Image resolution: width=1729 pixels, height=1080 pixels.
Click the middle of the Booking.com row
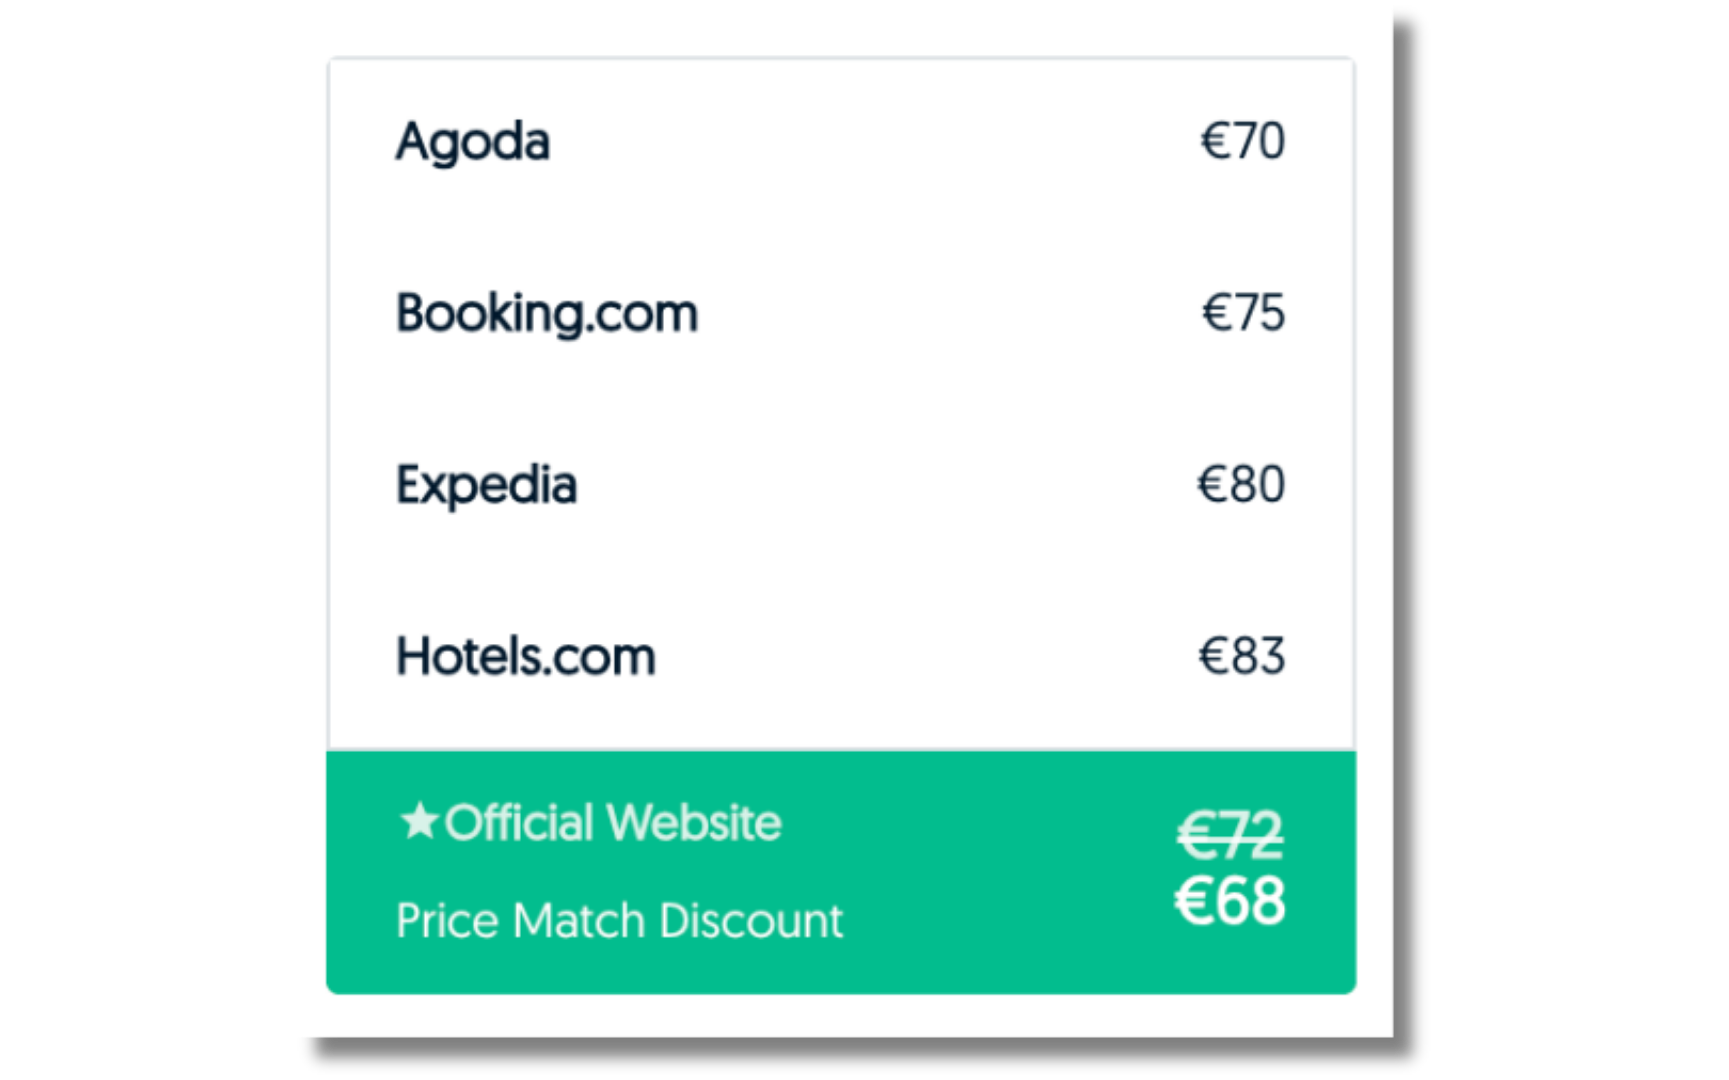click(x=840, y=314)
